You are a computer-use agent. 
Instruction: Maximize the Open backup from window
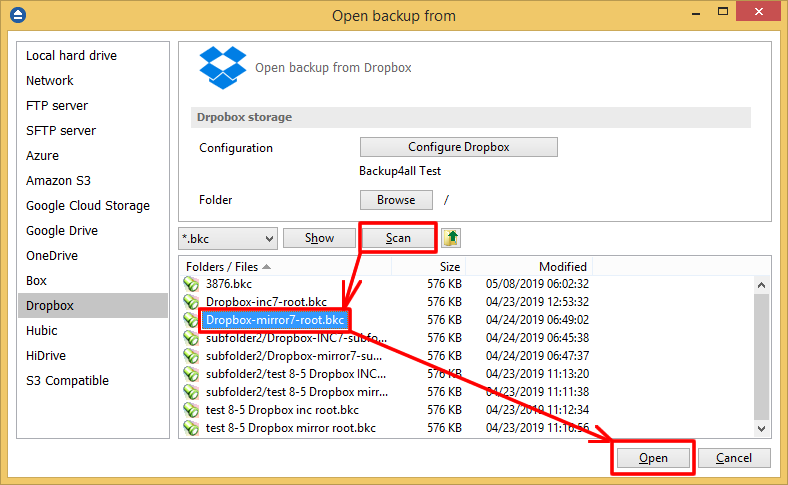723,12
